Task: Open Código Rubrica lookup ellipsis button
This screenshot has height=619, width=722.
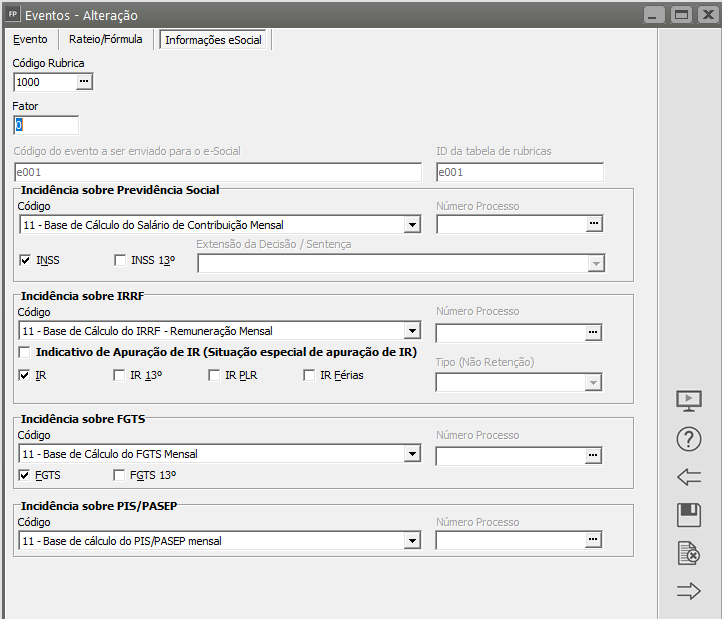Action: [84, 82]
